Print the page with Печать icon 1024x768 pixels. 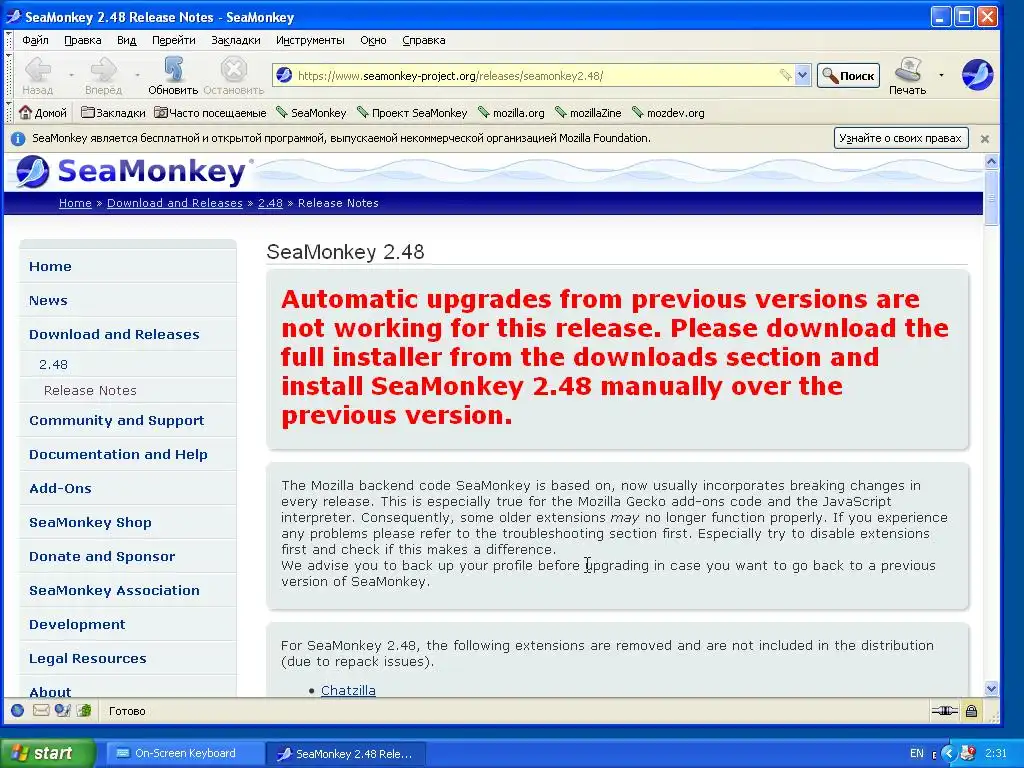click(x=907, y=76)
